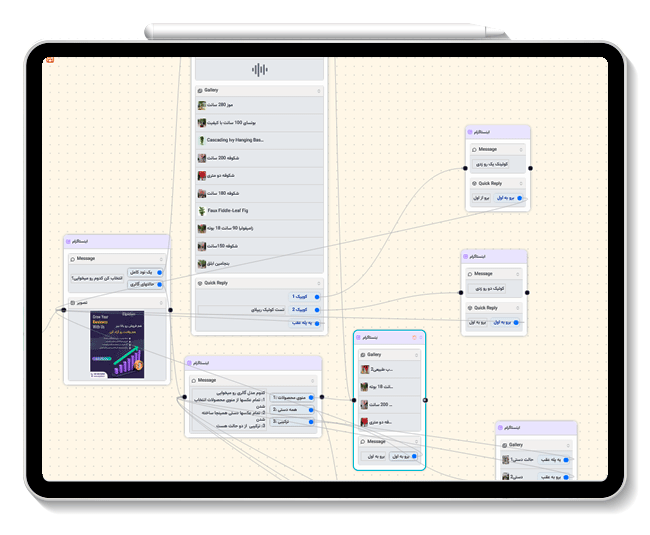
Task: Expand the Gallery section arrows in center node
Action: [x=318, y=90]
